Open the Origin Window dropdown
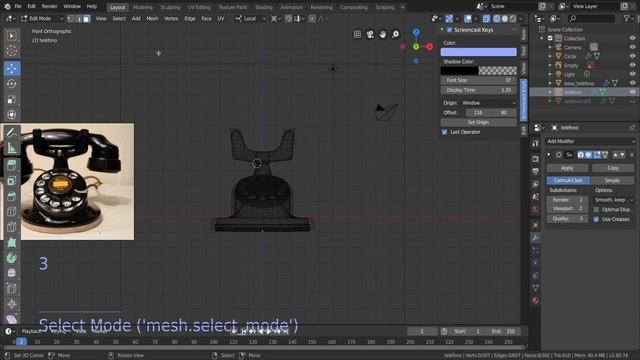This screenshot has width=640, height=360. [x=488, y=103]
